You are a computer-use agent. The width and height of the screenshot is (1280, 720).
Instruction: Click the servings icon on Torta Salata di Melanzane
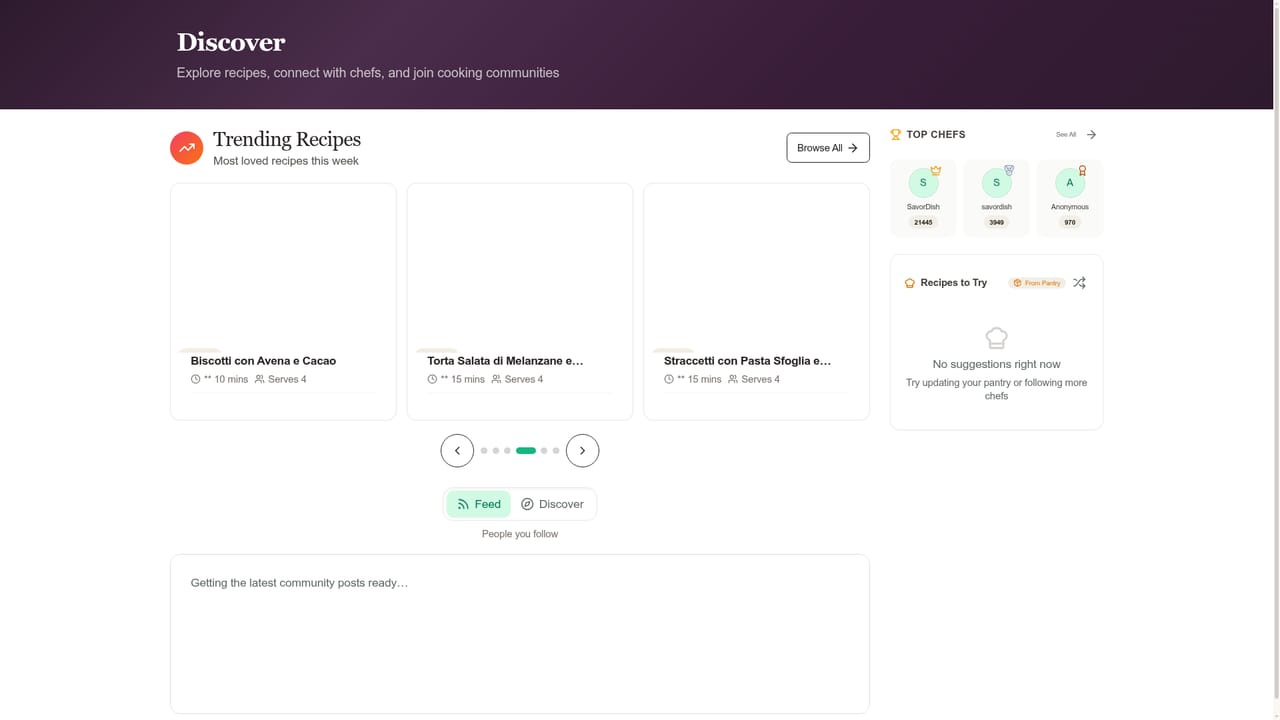497,379
